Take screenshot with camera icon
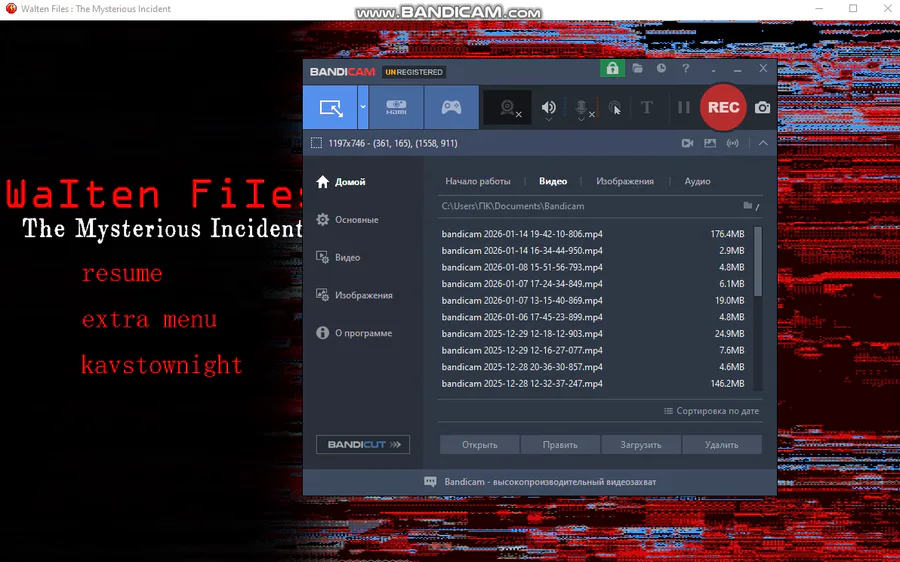Image resolution: width=900 pixels, height=562 pixels. coord(762,107)
